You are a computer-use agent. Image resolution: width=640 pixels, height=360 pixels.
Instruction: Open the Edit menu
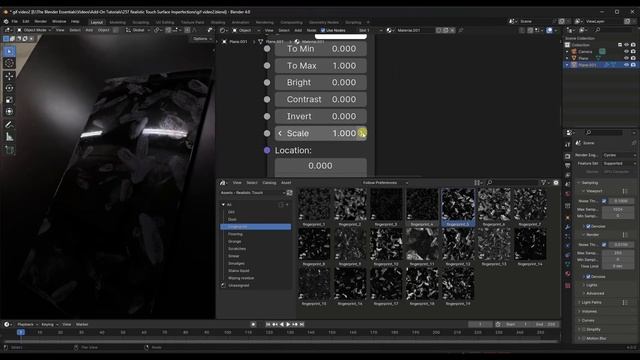(x=26, y=21)
